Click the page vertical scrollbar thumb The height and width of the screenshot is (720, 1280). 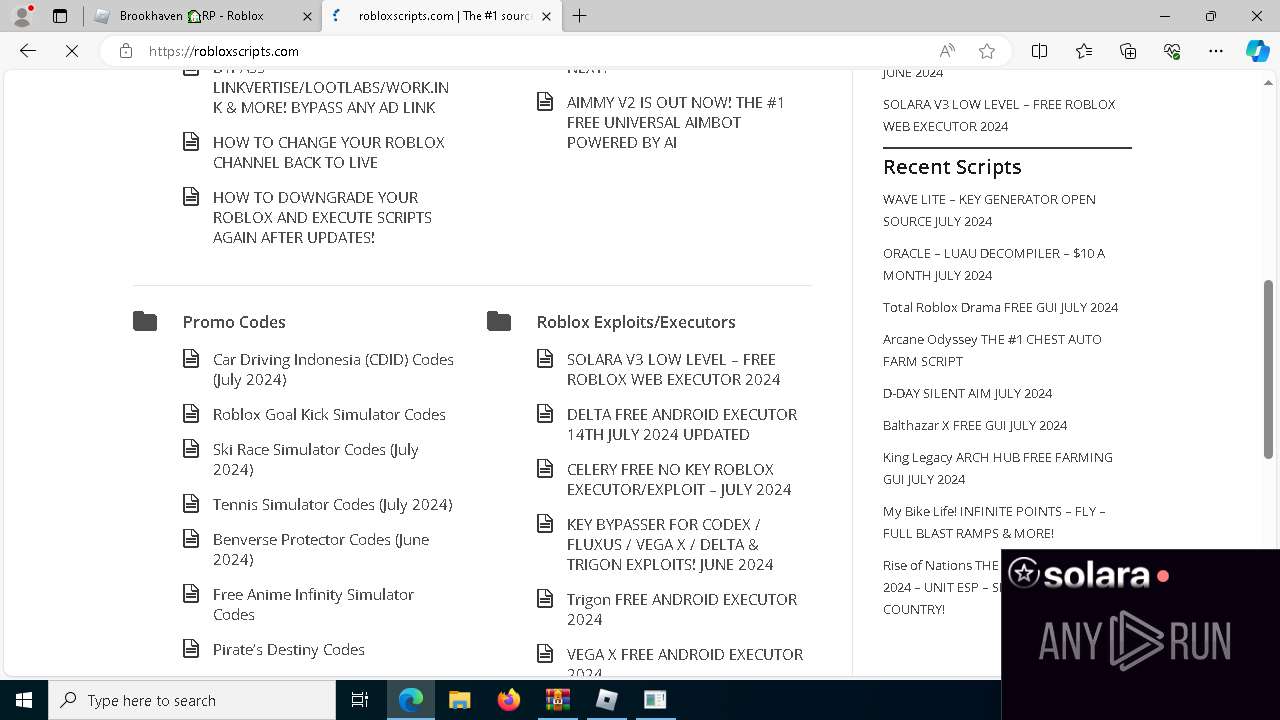tap(1269, 368)
